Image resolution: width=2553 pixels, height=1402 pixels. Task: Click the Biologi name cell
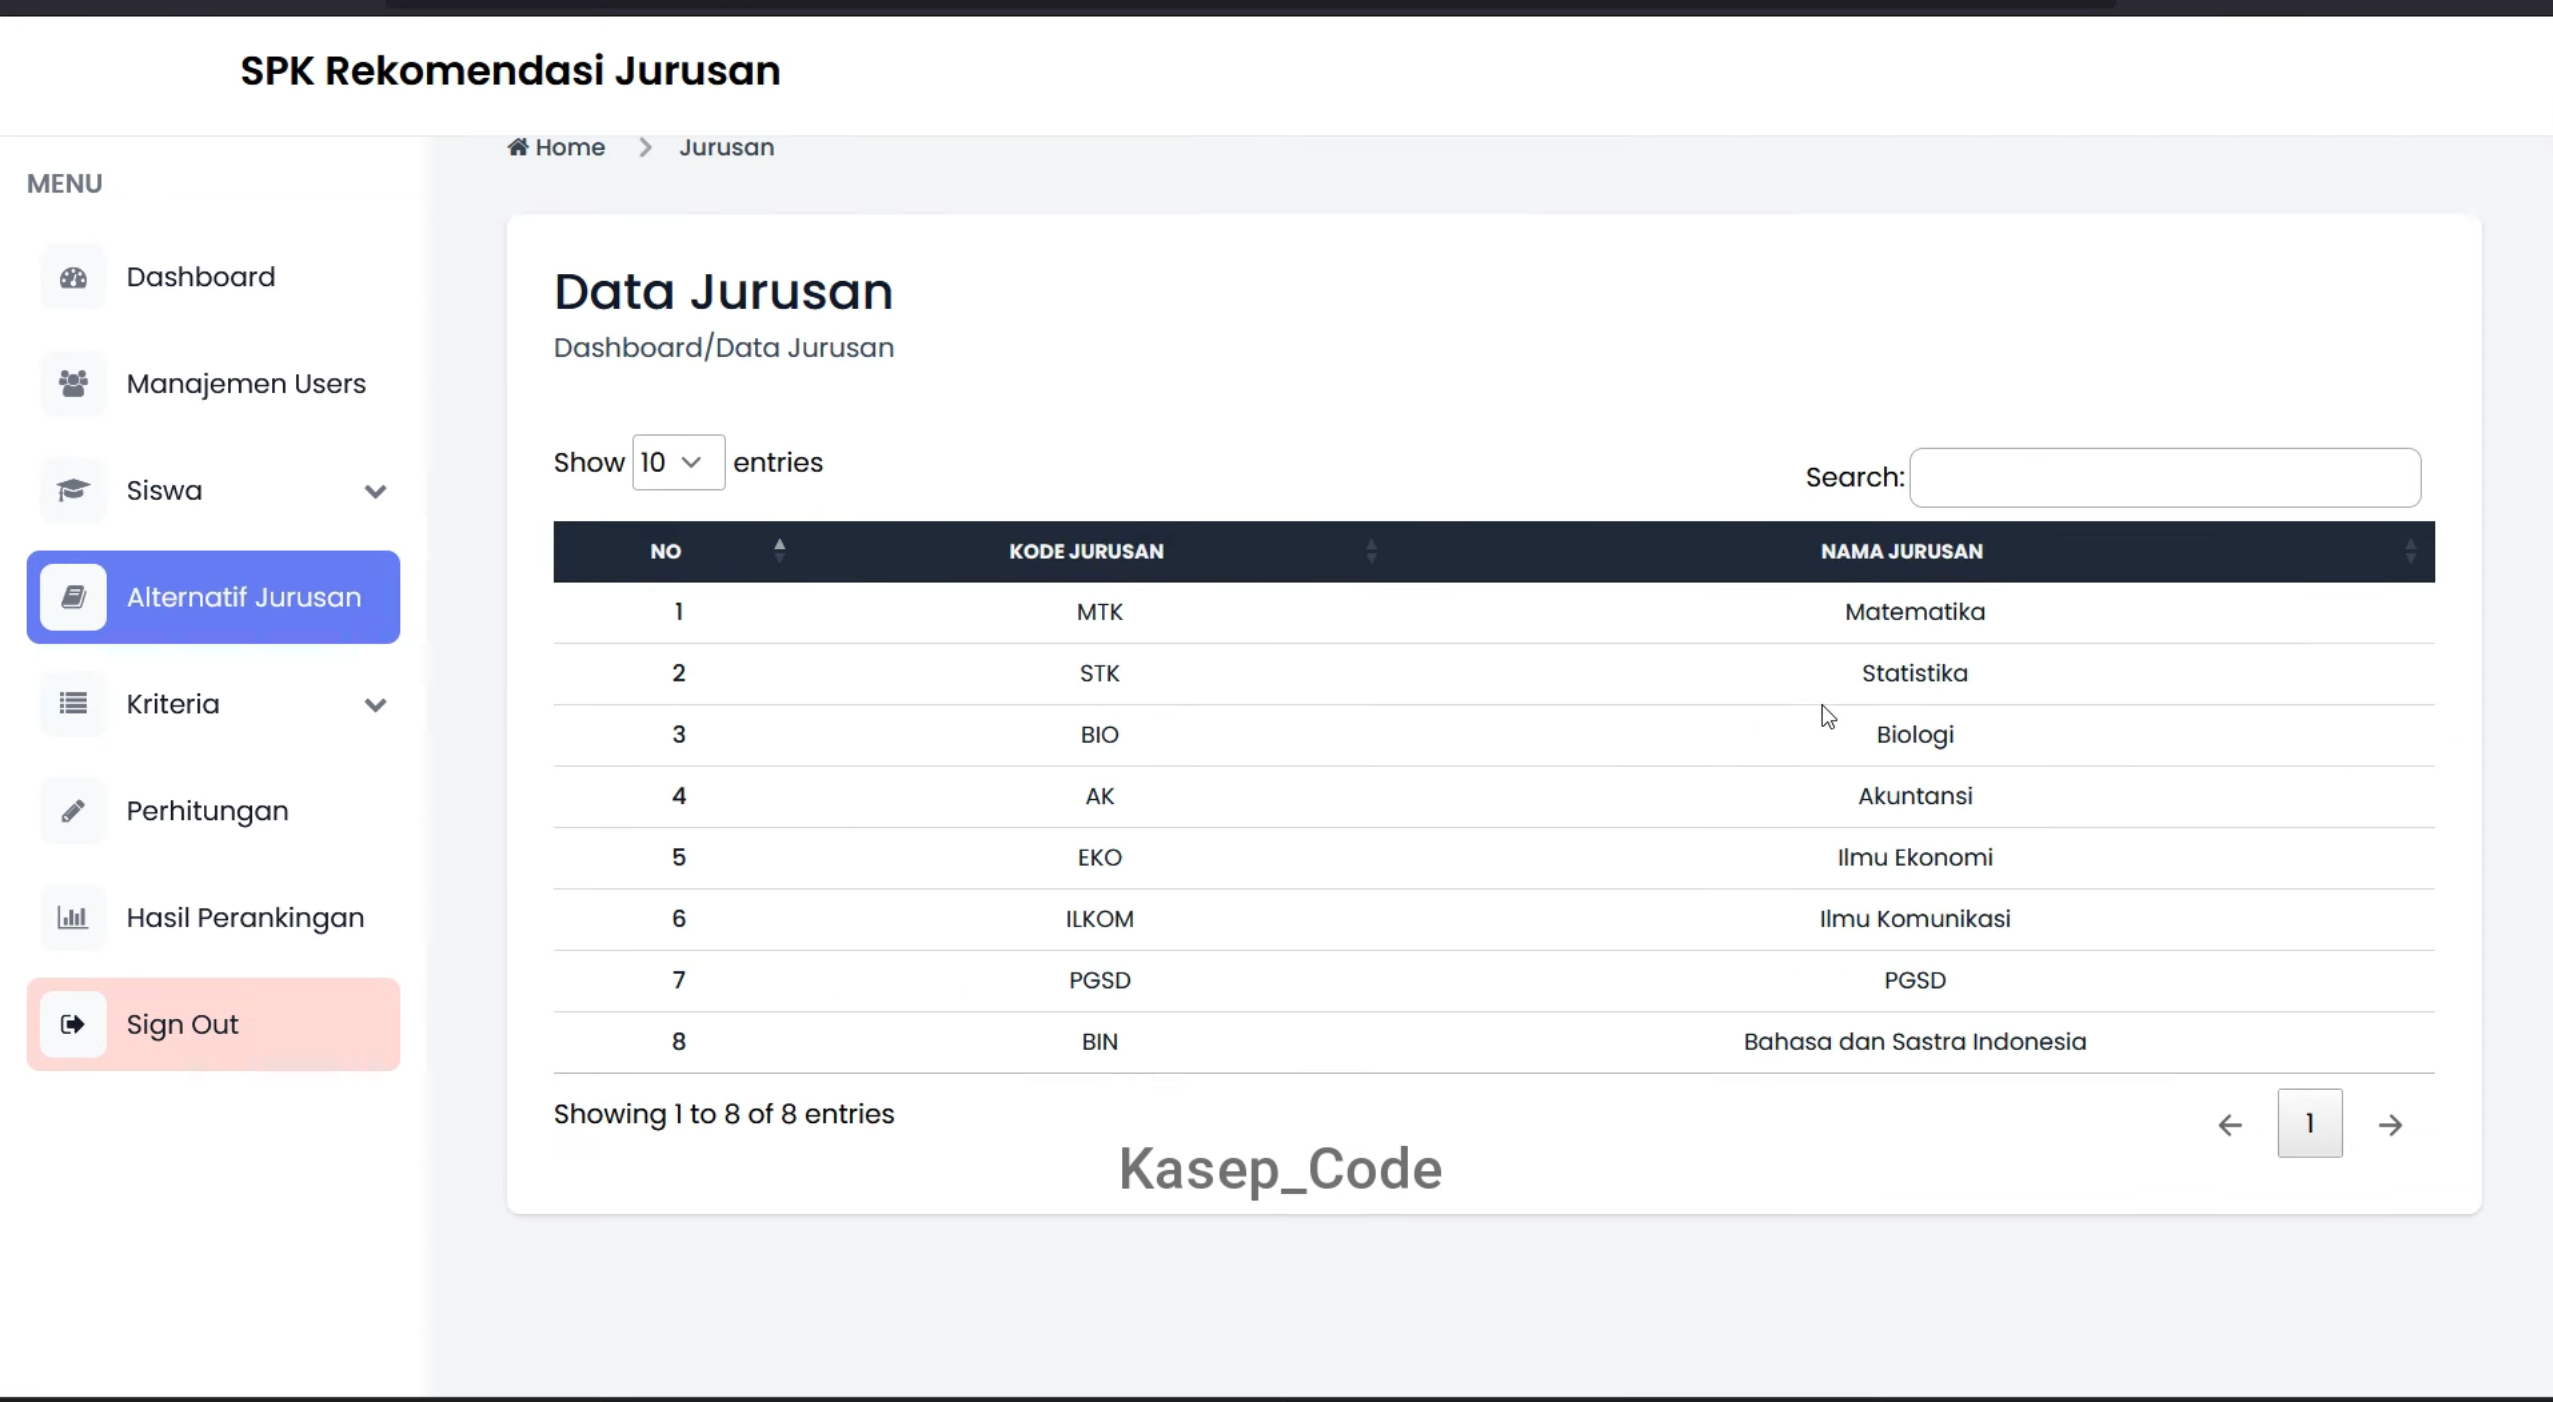[x=1914, y=735]
